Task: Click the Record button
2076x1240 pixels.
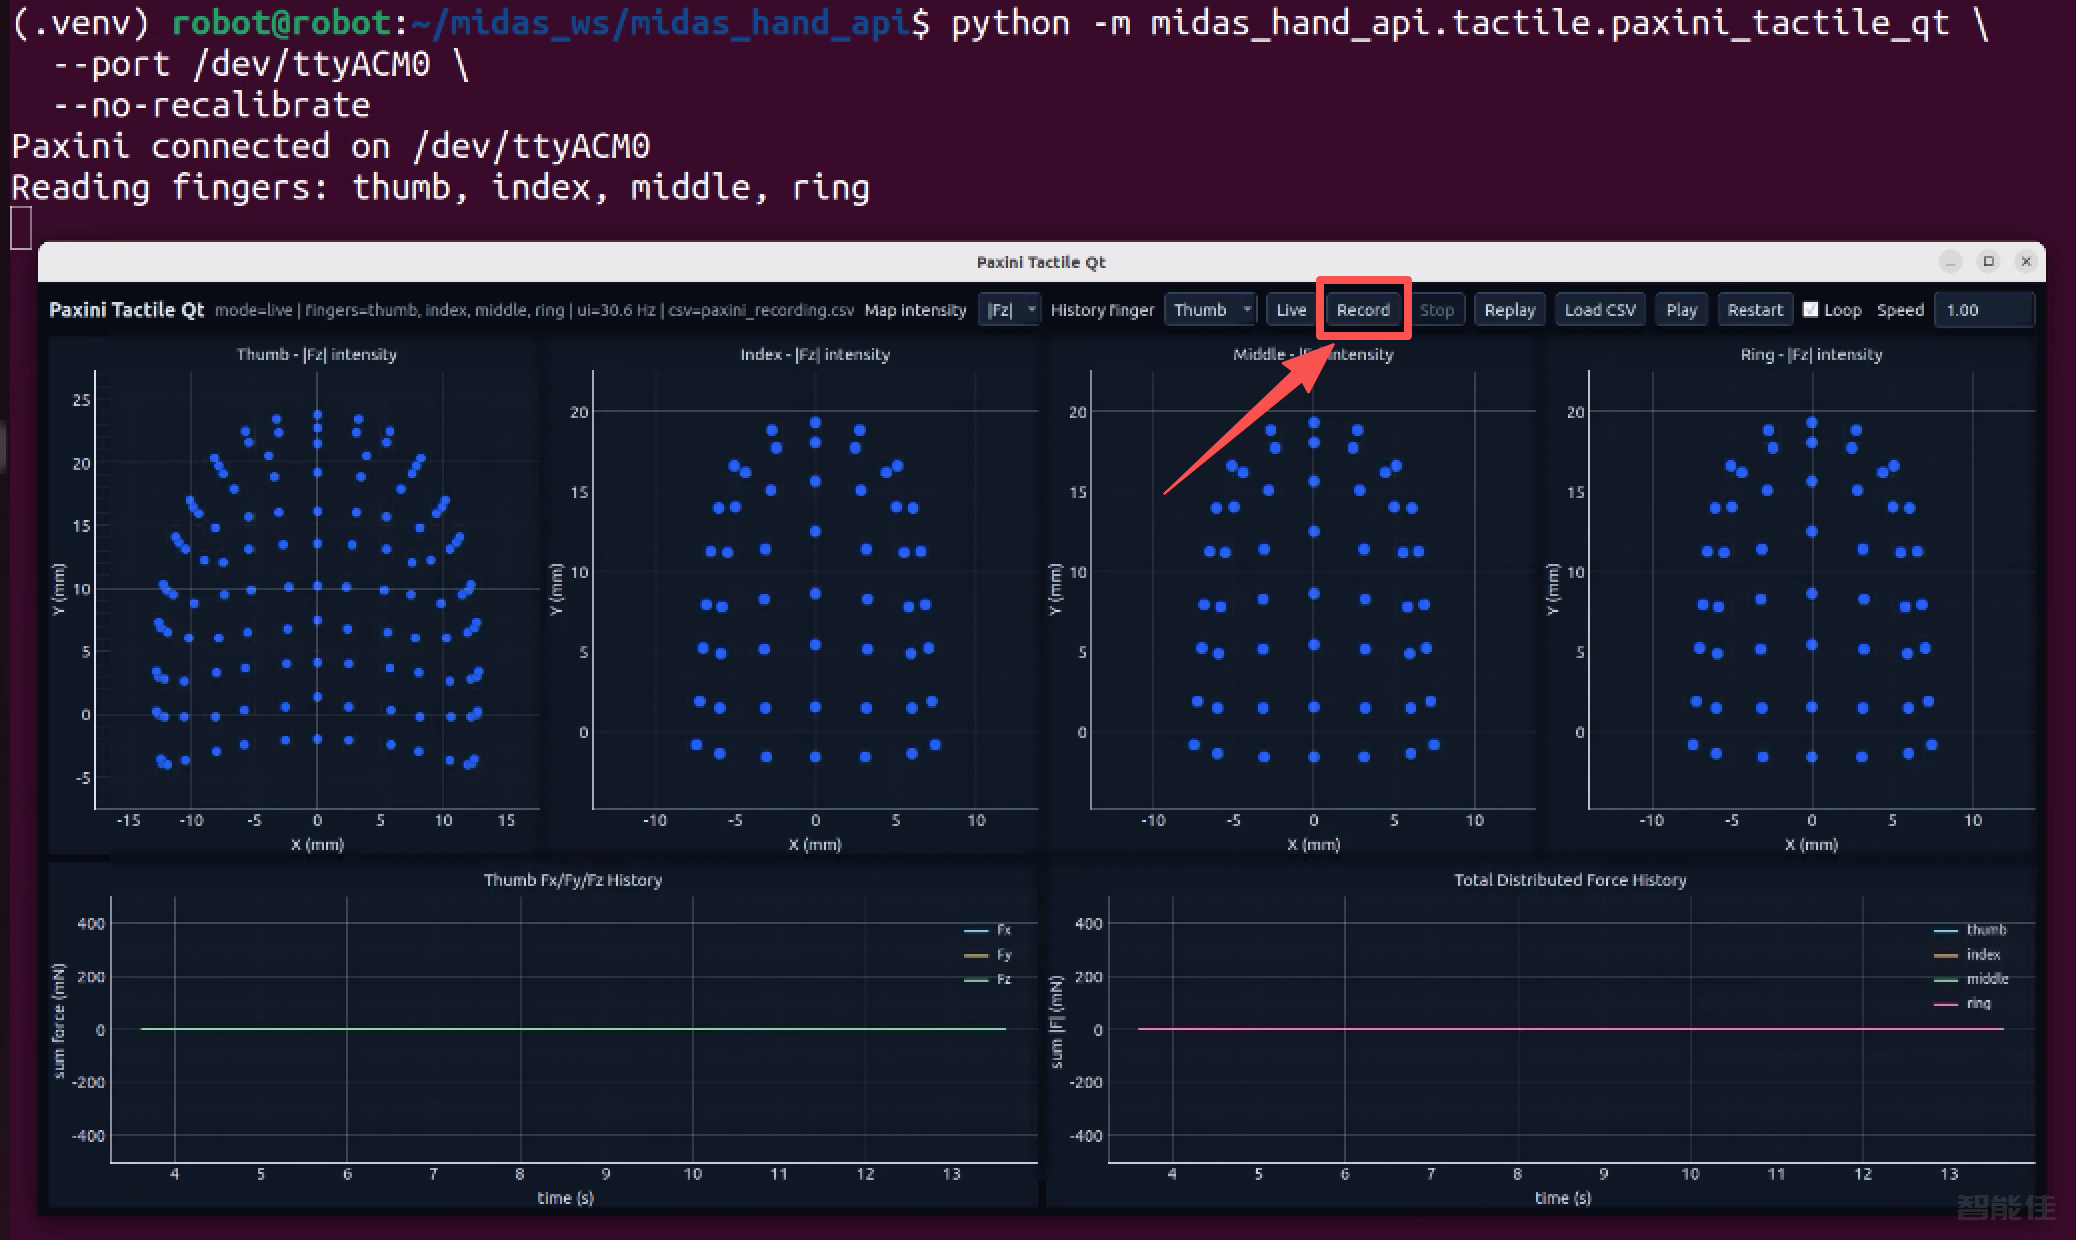Action: pos(1363,310)
